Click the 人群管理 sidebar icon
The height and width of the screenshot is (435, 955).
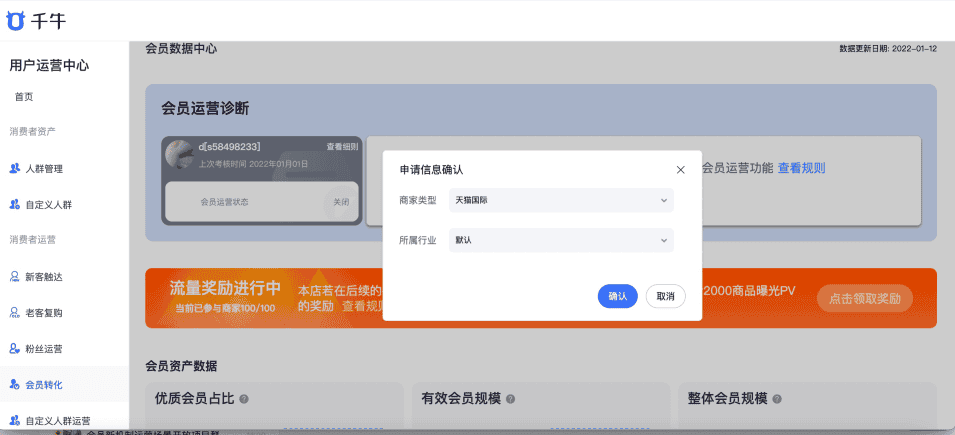[x=15, y=169]
